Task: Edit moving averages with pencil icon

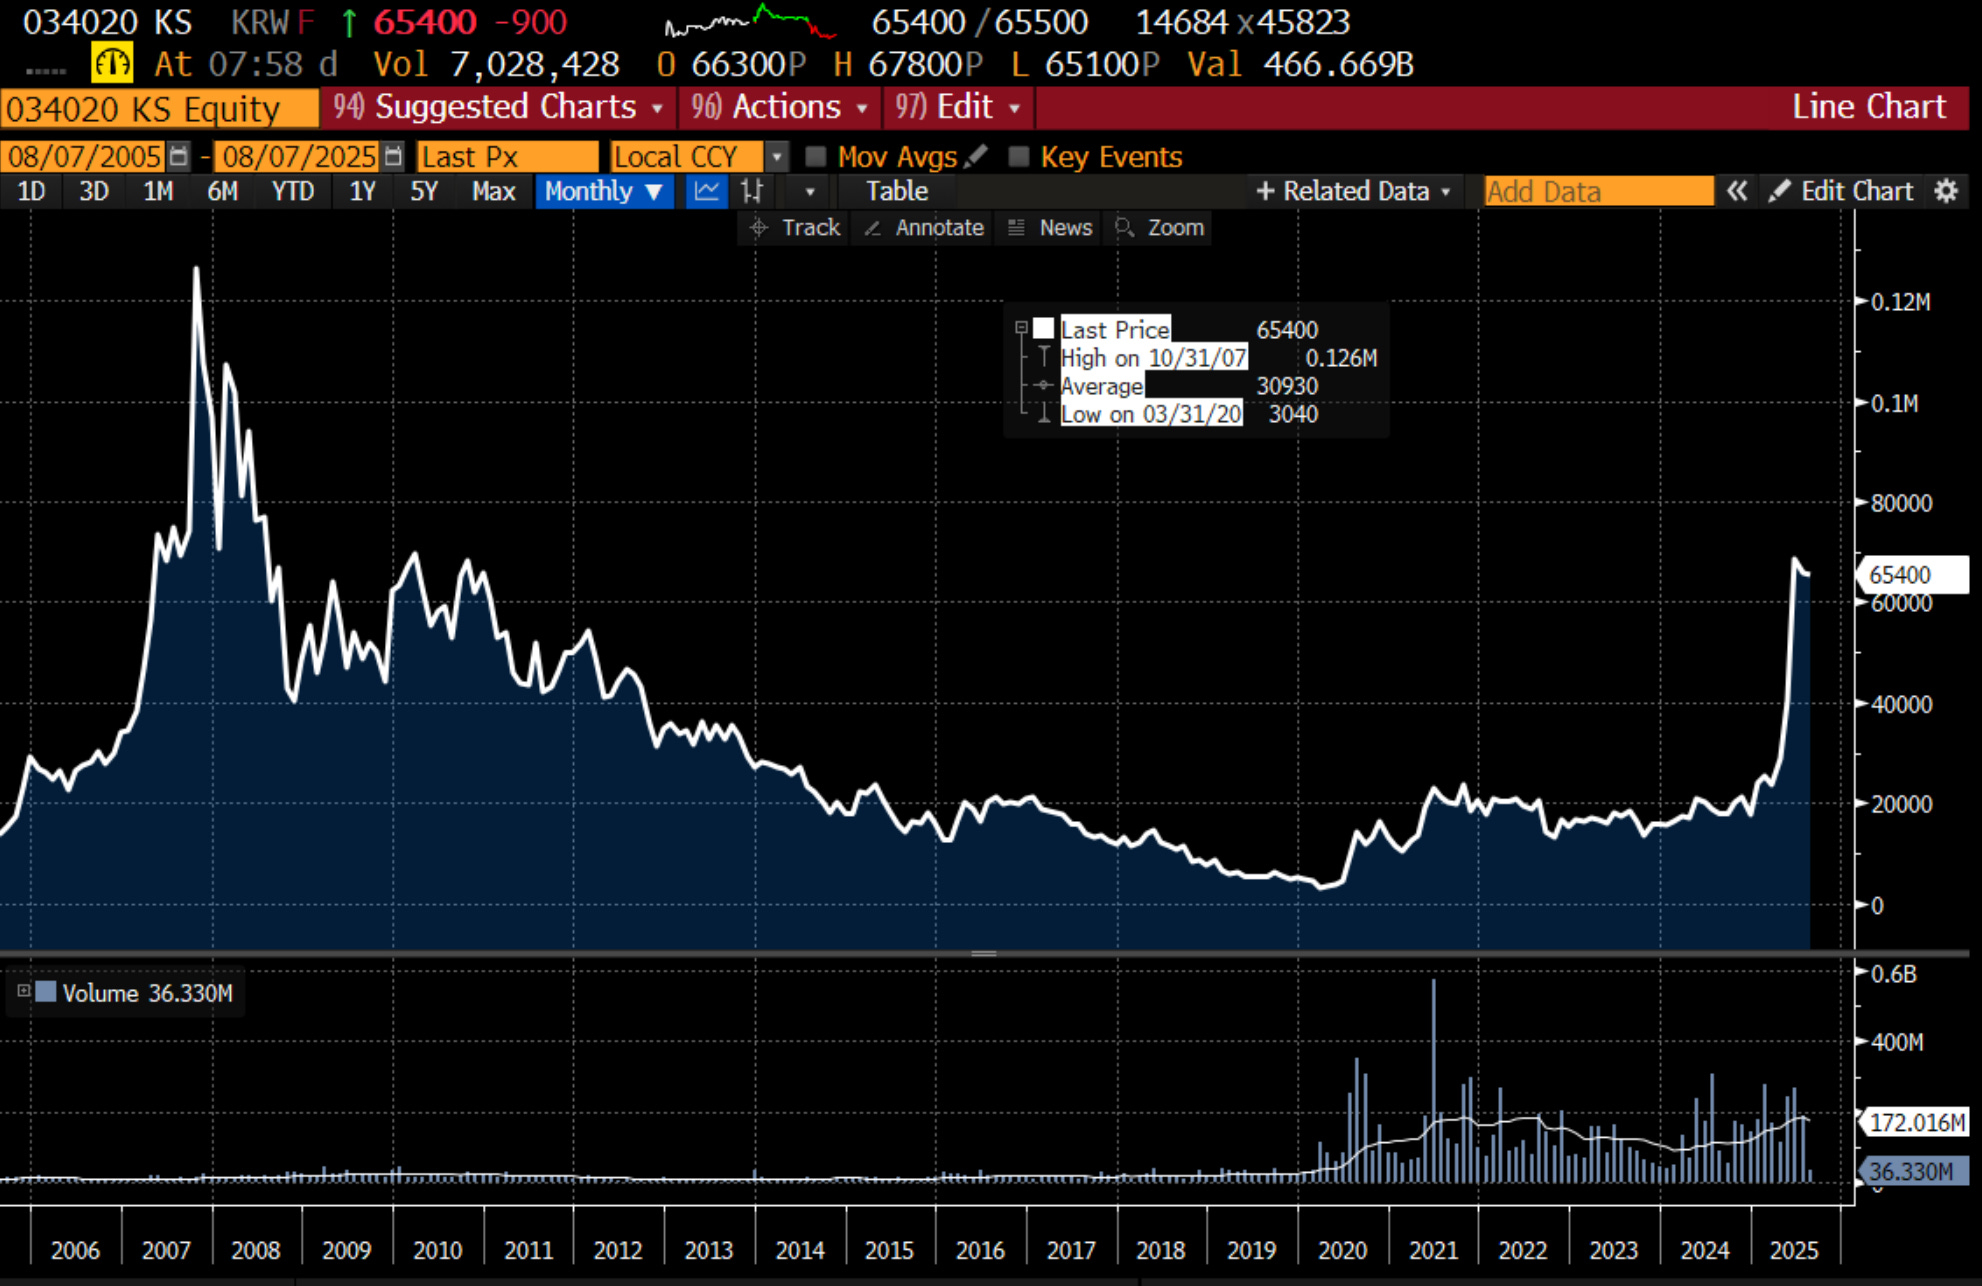Action: pos(977,156)
